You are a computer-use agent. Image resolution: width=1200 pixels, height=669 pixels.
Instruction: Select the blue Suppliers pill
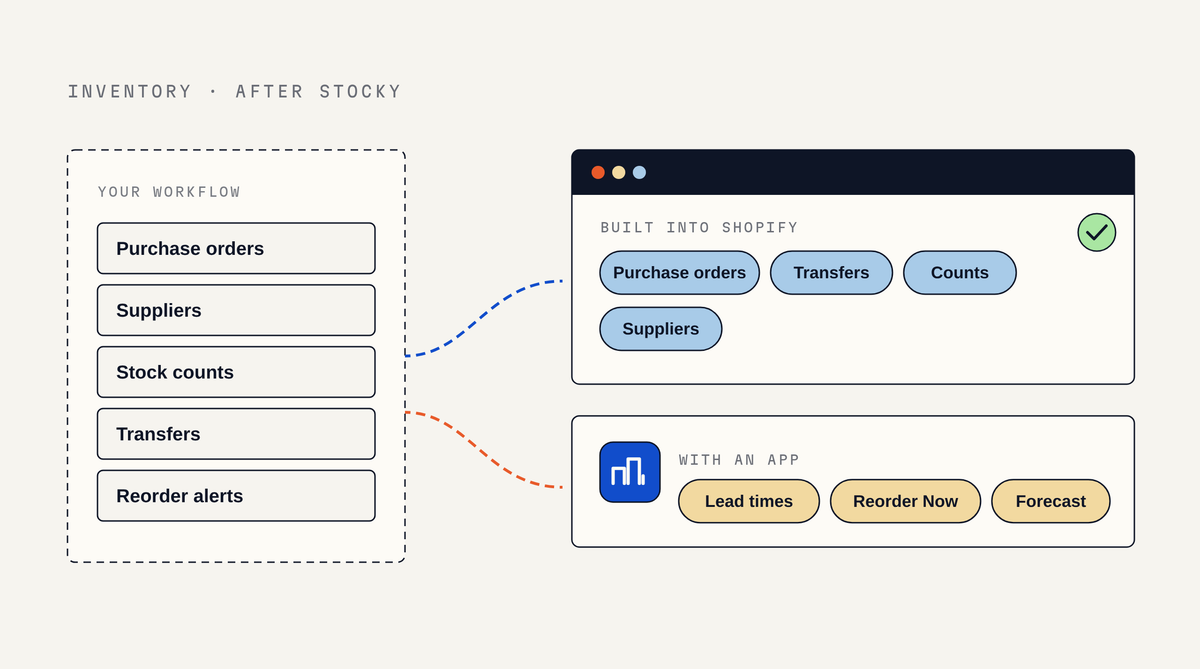[x=661, y=329]
